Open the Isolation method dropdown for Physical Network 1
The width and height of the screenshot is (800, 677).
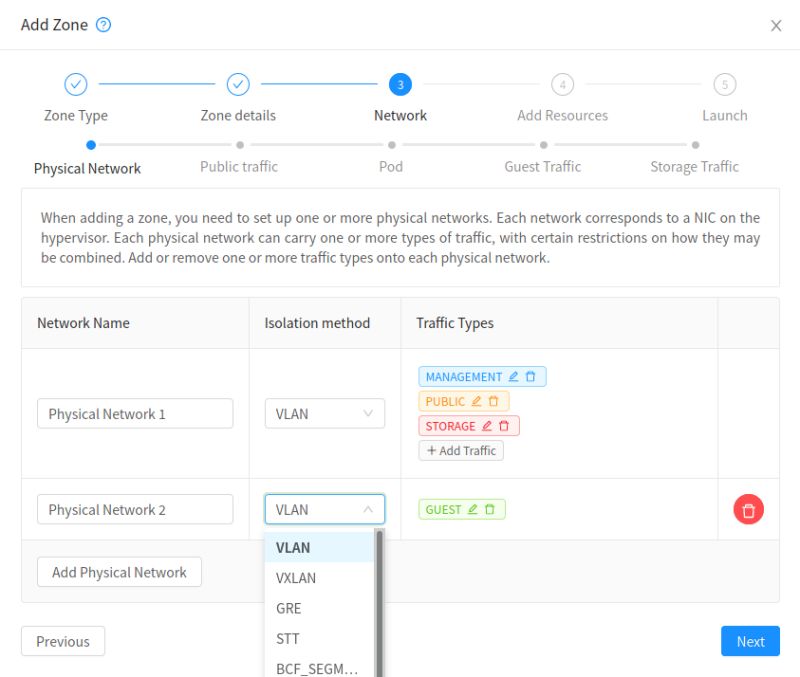pyautogui.click(x=324, y=413)
